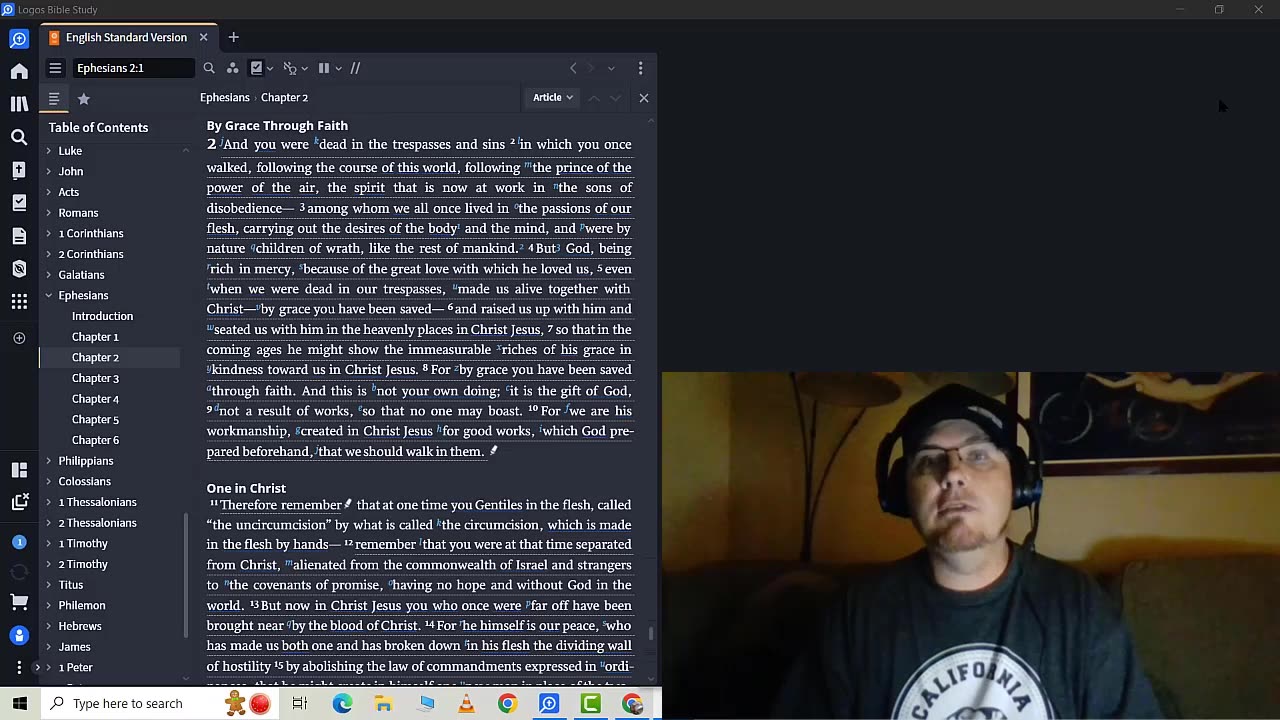Click the inline search magnifier icon

(x=209, y=68)
